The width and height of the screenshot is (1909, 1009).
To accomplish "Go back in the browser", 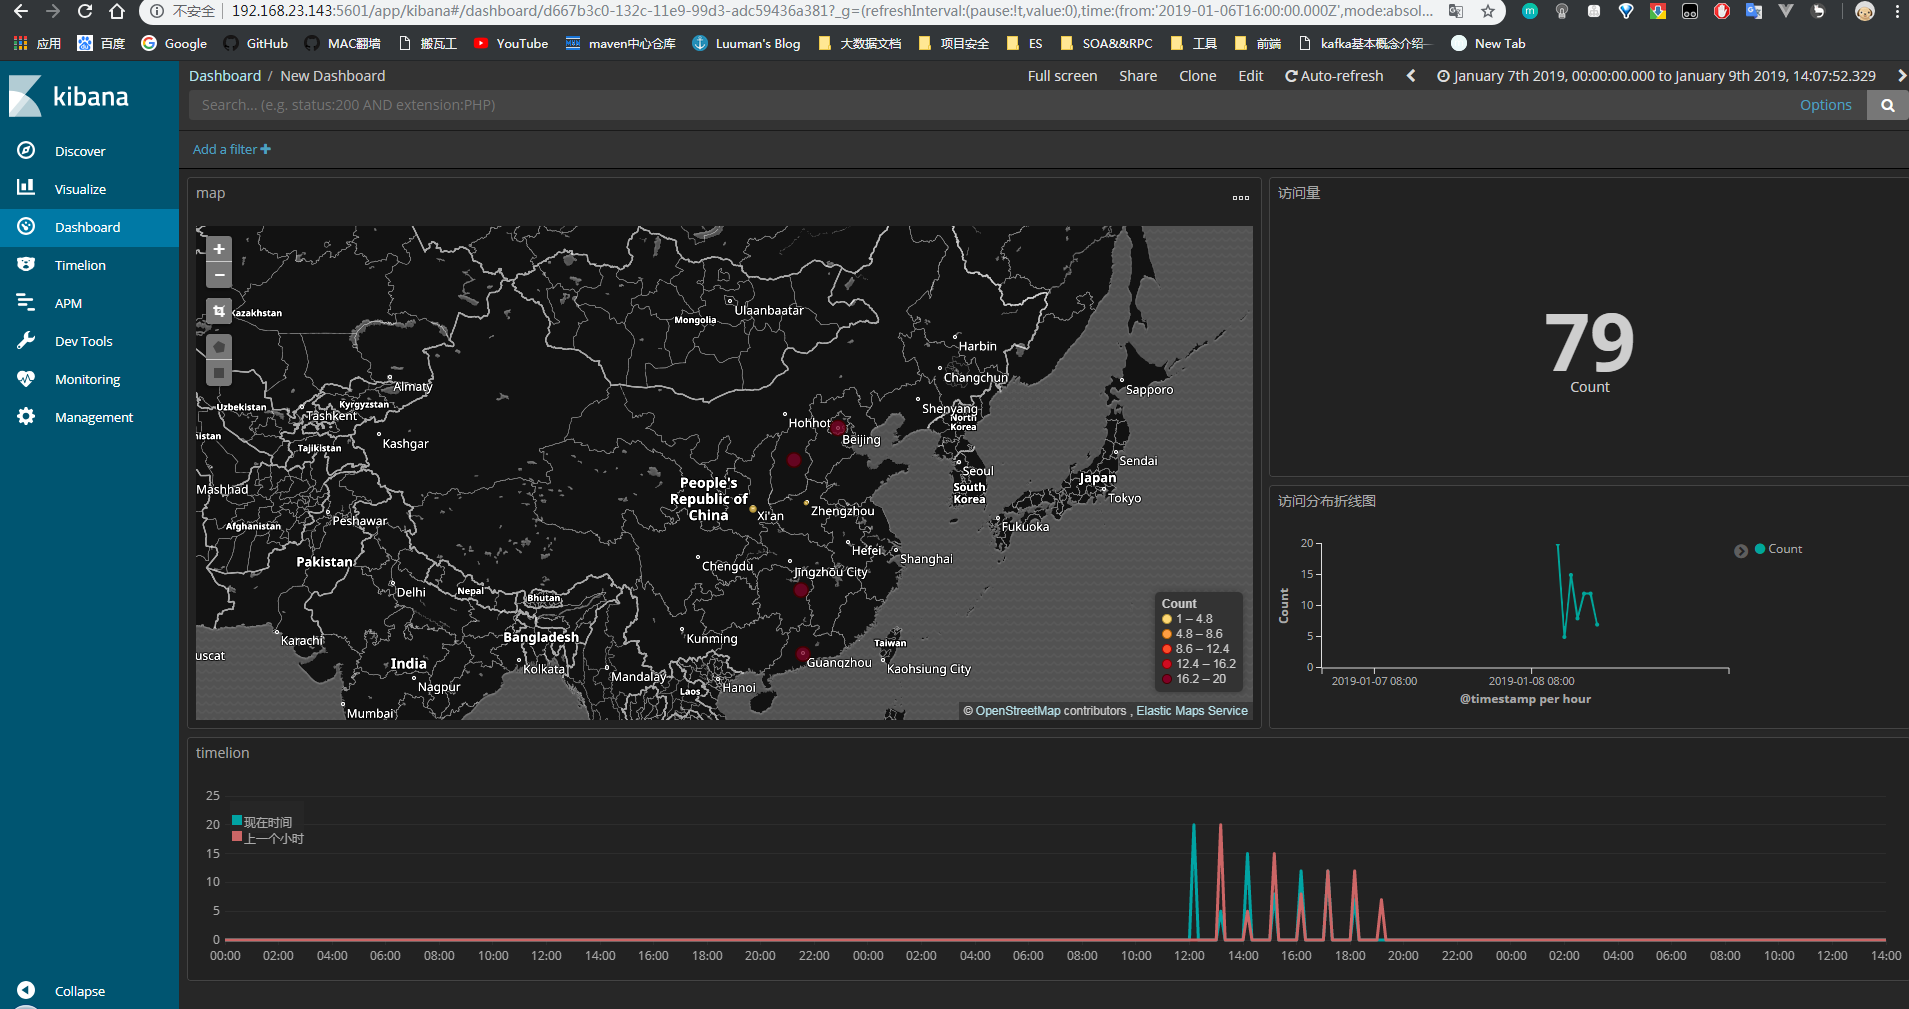I will click(x=21, y=12).
